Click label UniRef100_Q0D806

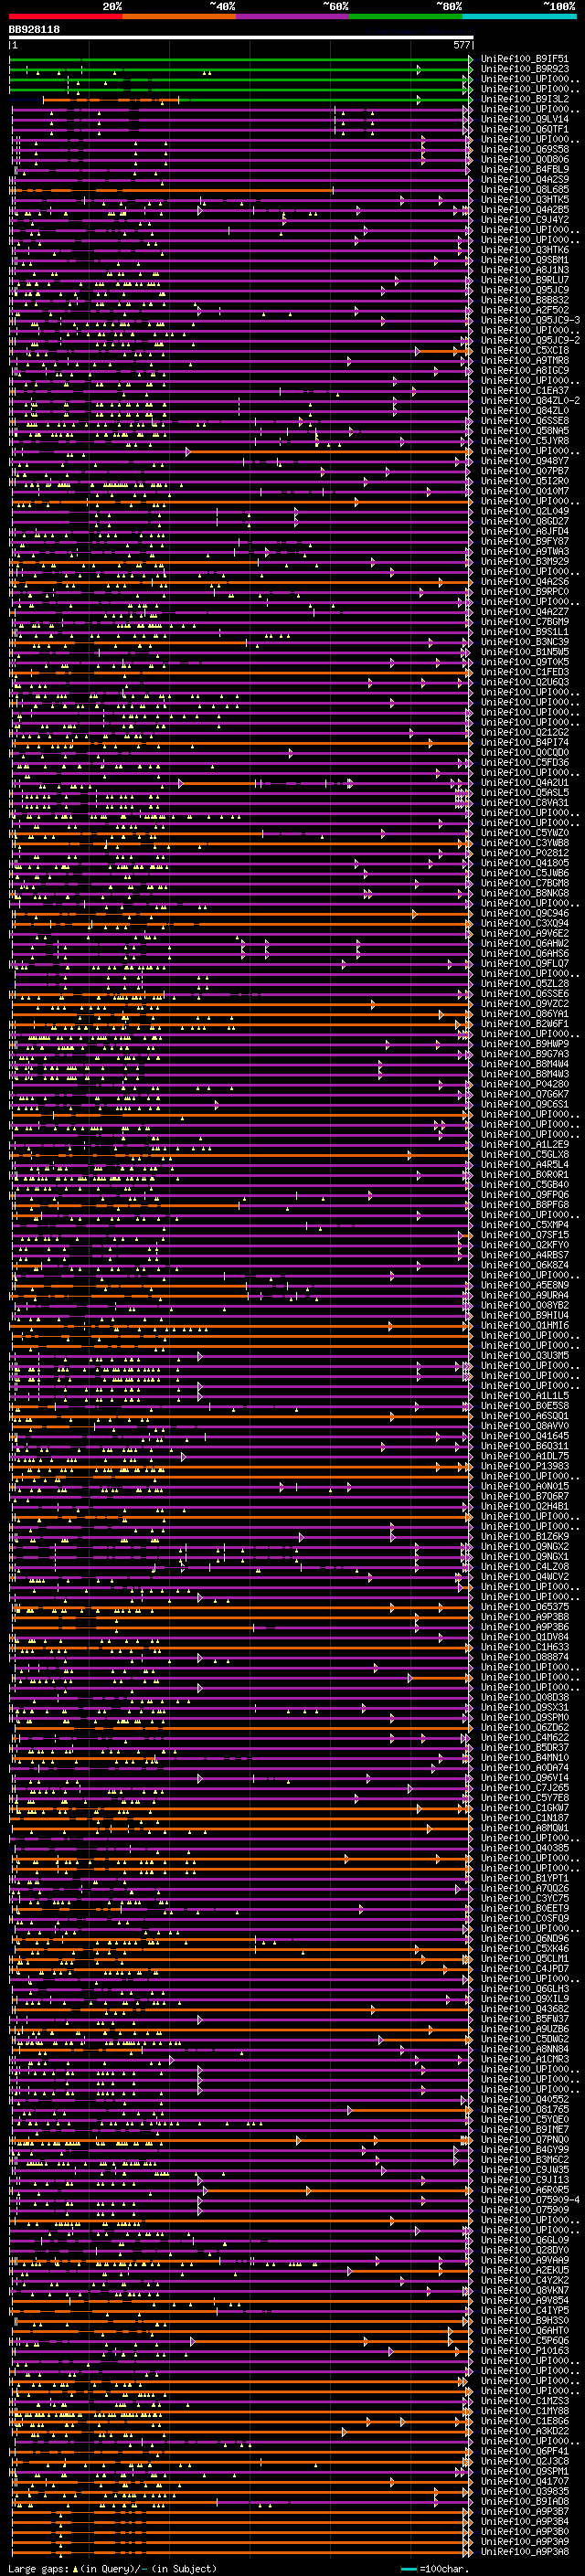524,159
